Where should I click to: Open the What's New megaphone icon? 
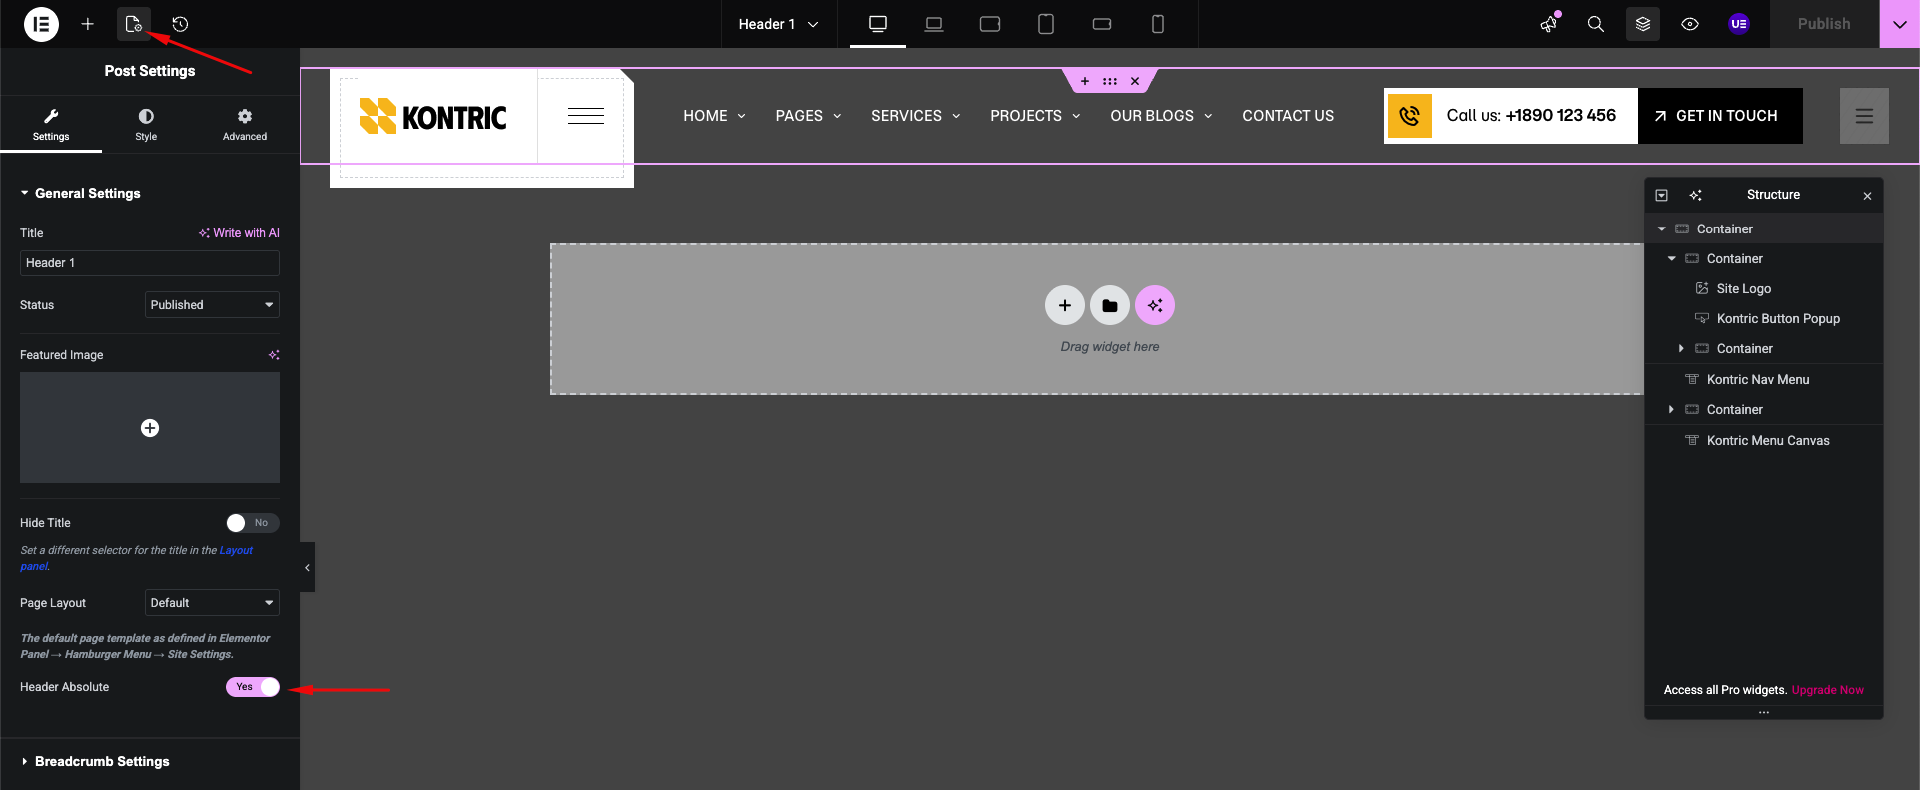pyautogui.click(x=1549, y=24)
